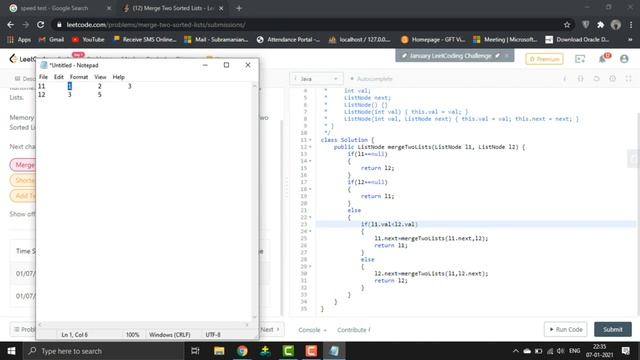
Task: Open File Explorer from the taskbar
Action: click(x=219, y=351)
